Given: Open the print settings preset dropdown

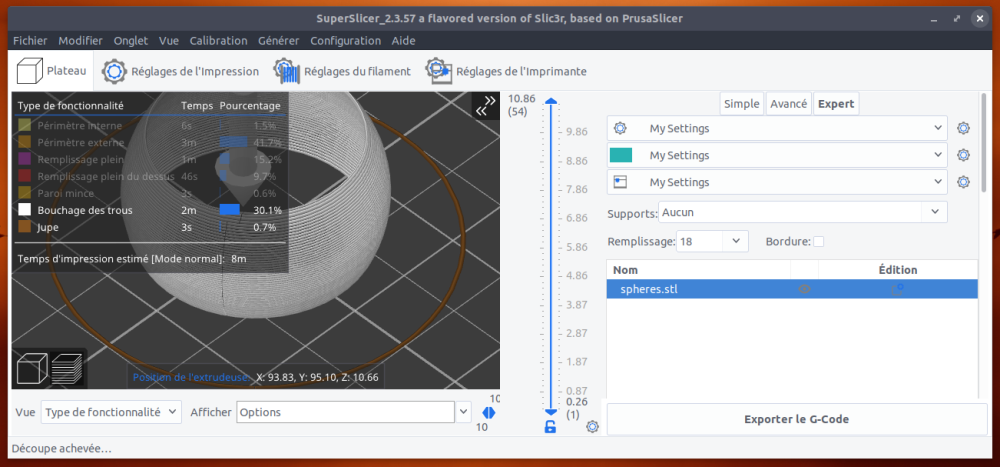Looking at the screenshot, I should tap(777, 128).
